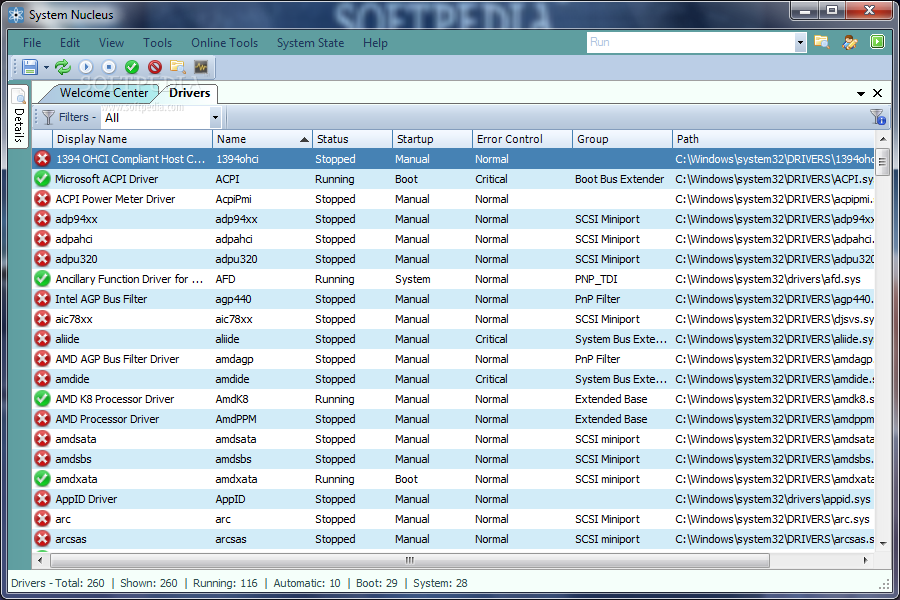The image size is (900, 600).
Task: Select the Drivers tab
Action: coord(189,93)
